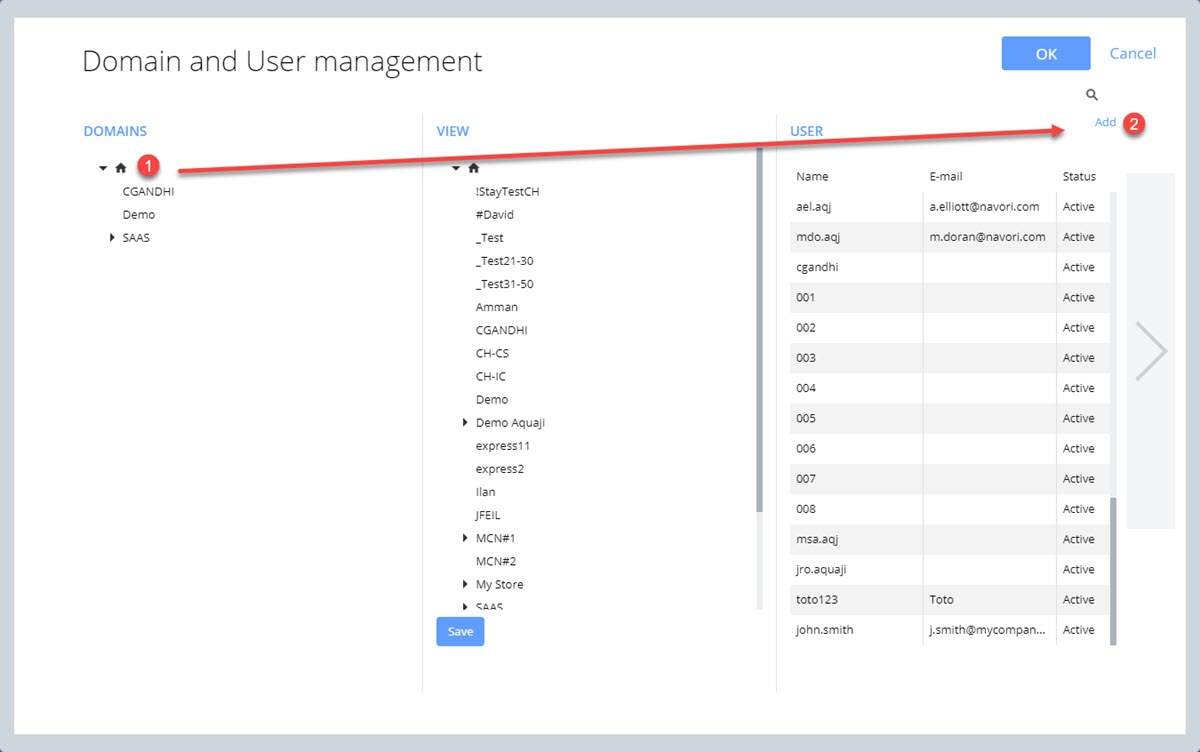
Task: Click the E-mail column header
Action: pos(946,177)
